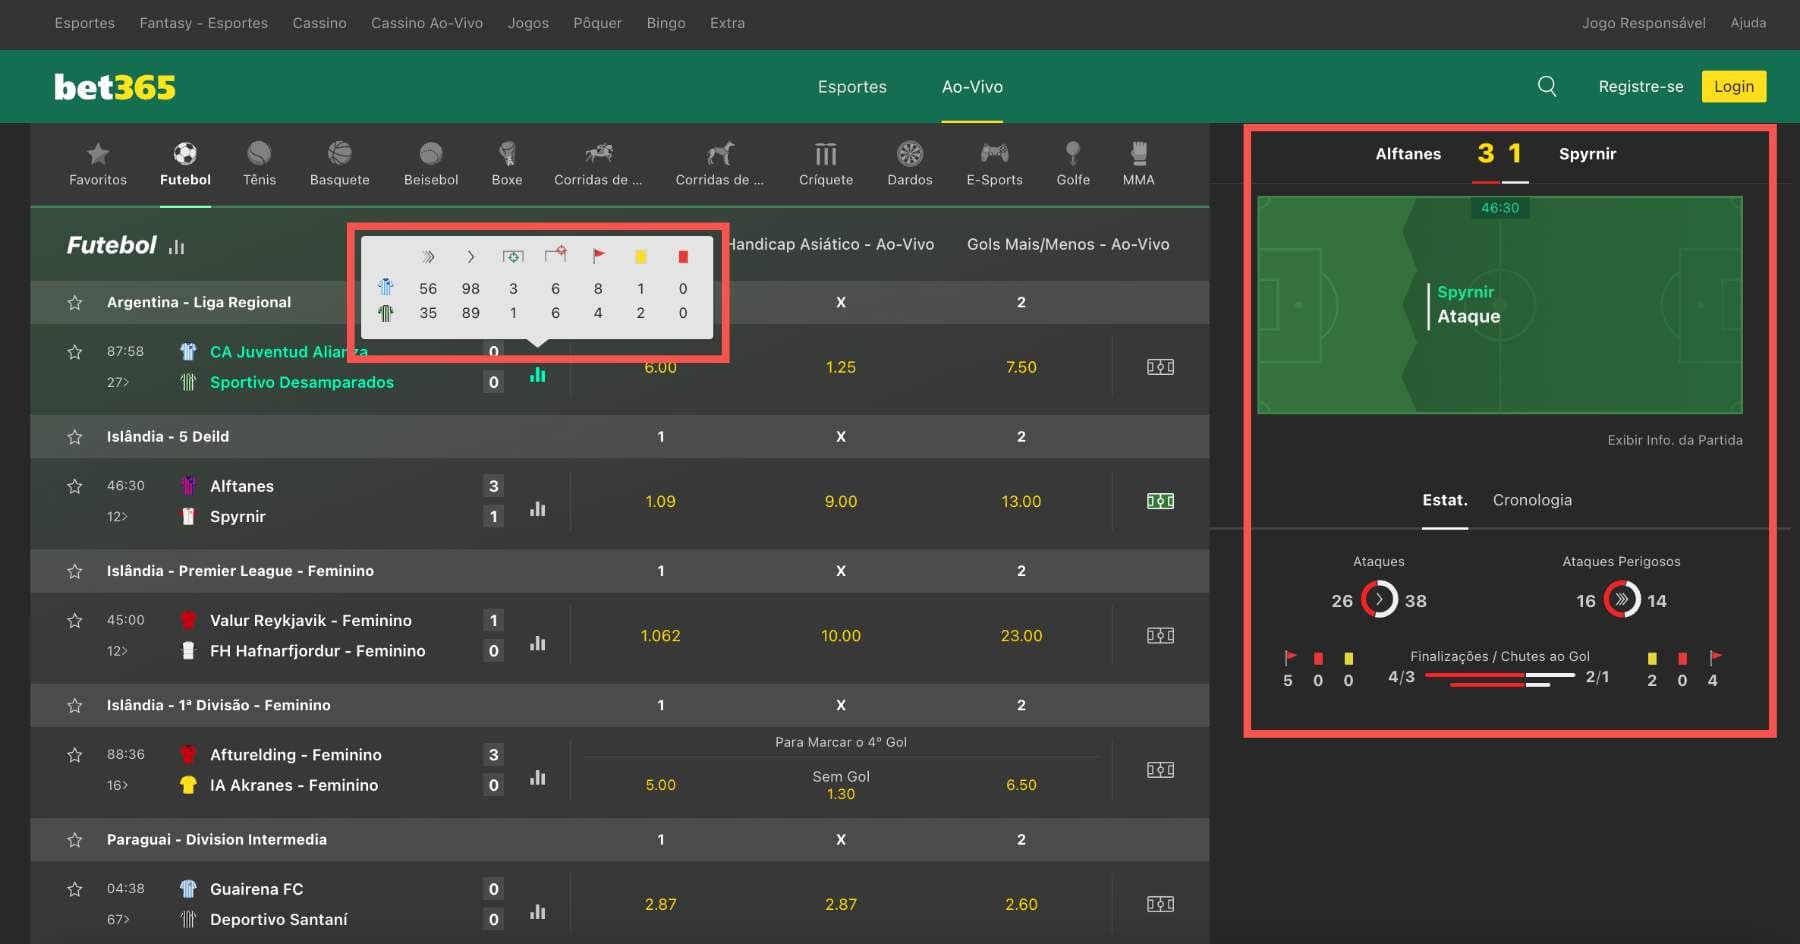1800x944 pixels.
Task: Open stats icon for Alftanes vs Spyrnir
Action: [x=538, y=508]
